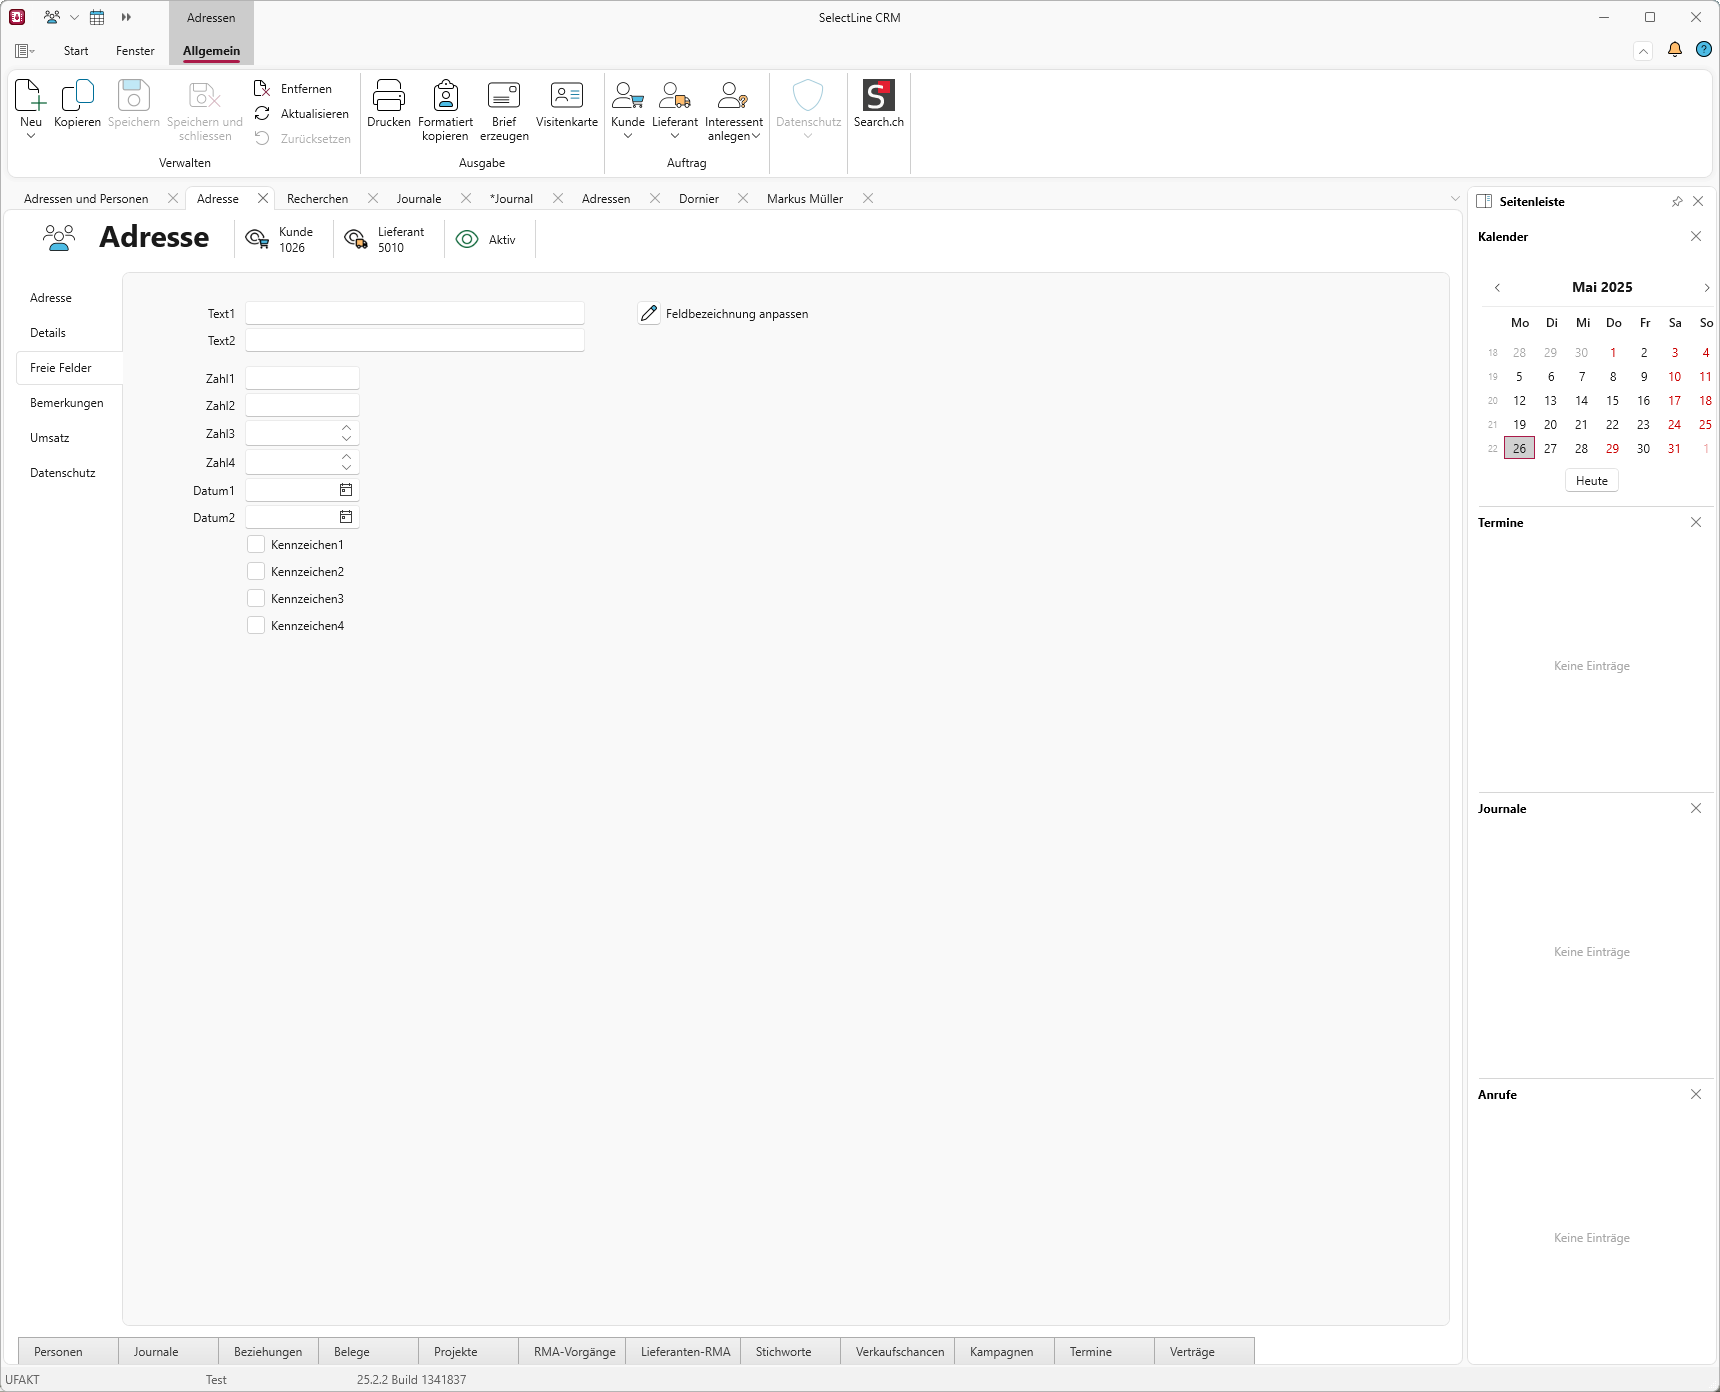The height and width of the screenshot is (1392, 1720).
Task: Check the Kennzeichen4 checkbox
Action: (x=256, y=626)
